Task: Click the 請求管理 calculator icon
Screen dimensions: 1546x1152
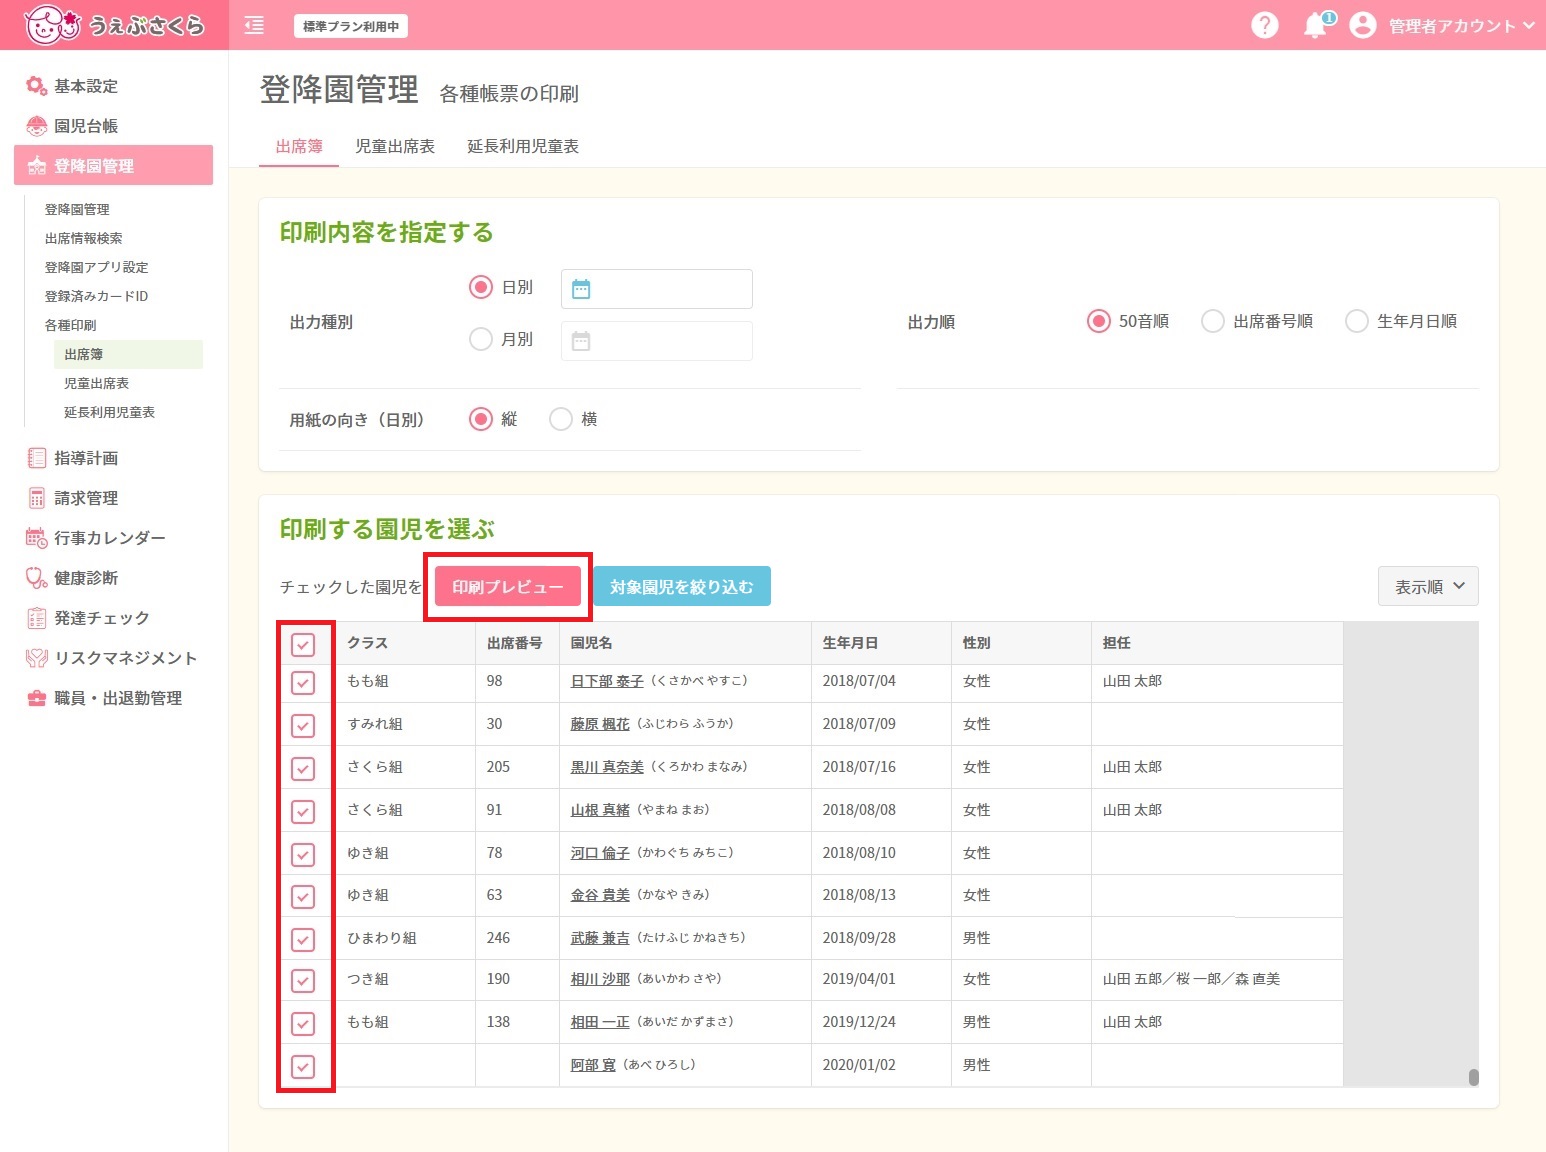Action: tap(36, 498)
